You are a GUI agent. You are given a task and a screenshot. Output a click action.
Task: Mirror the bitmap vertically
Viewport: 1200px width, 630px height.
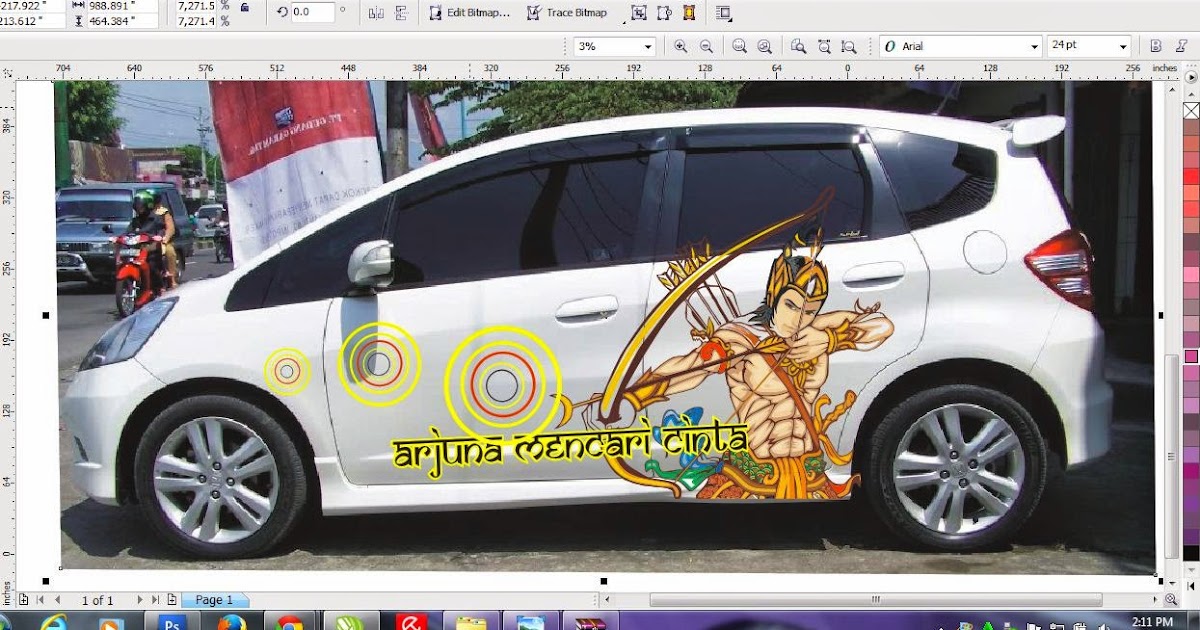400,13
